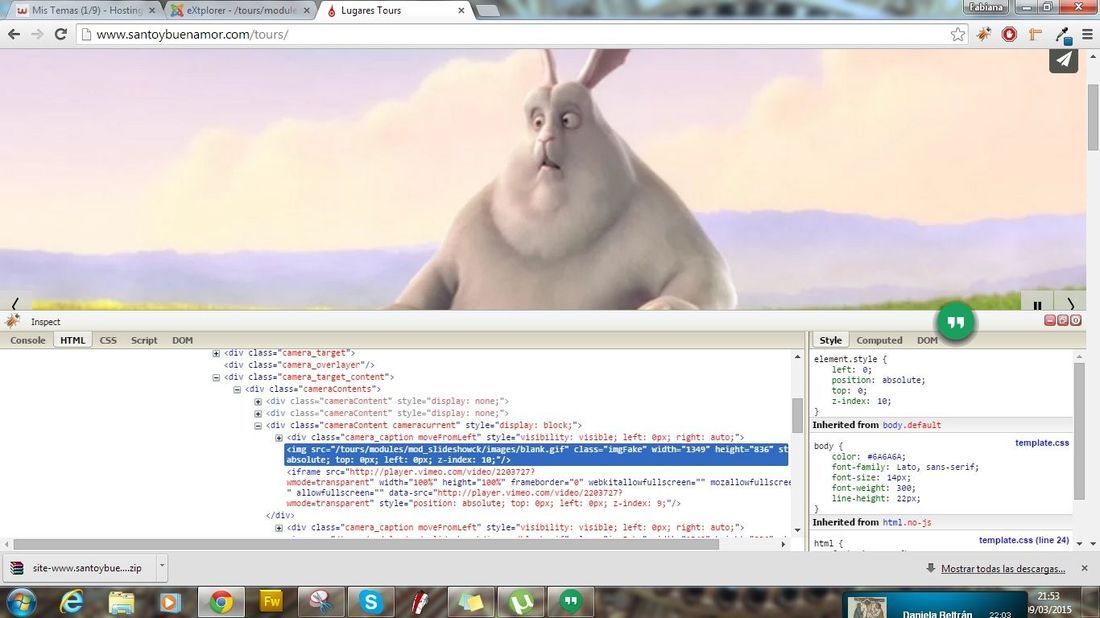Screen dimensions: 1100x618
Task: Open the ruler measurement extension icon
Action: coord(1035,34)
